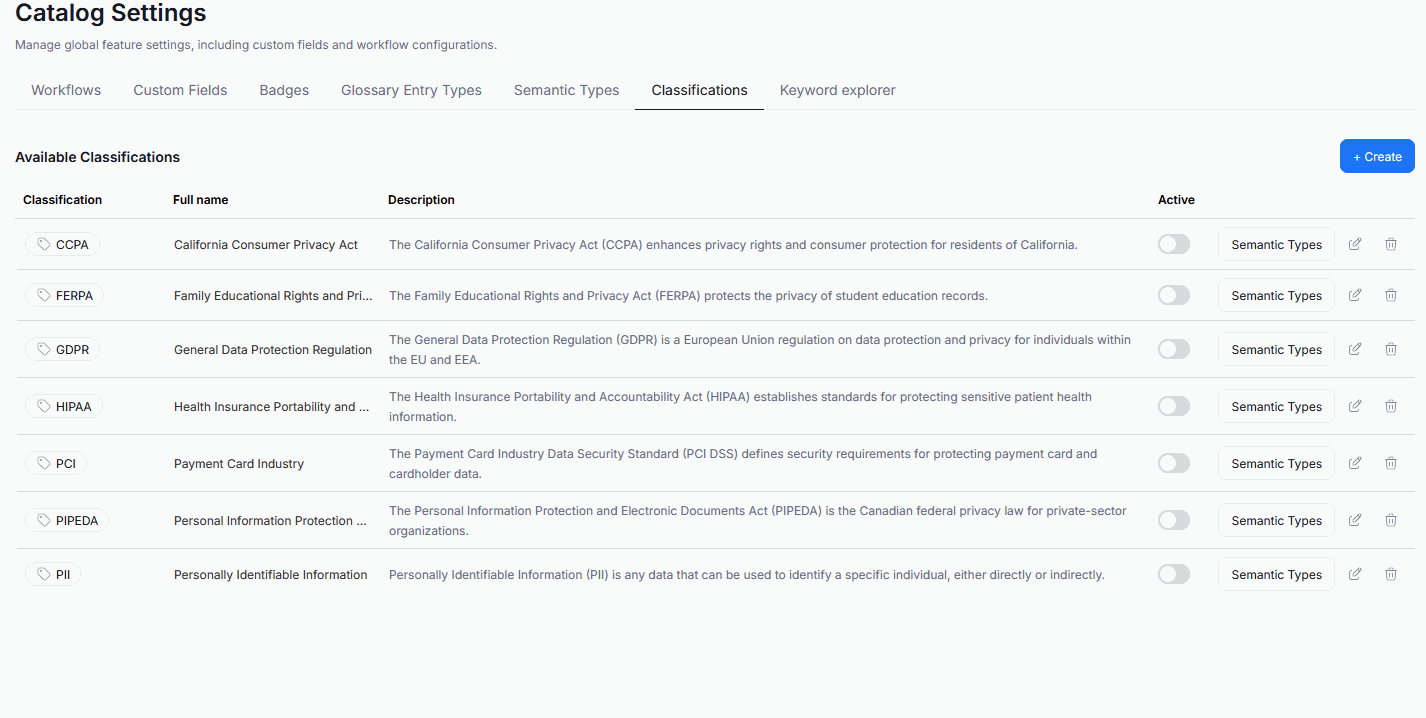
Task: Switch to the Workflows tab
Action: [66, 90]
